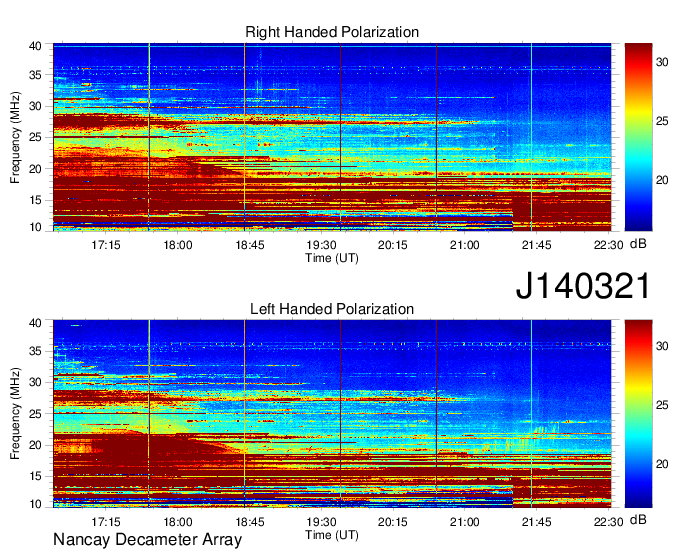Click the 20:15 time tick of top plot
680x552 pixels.
tap(392, 245)
